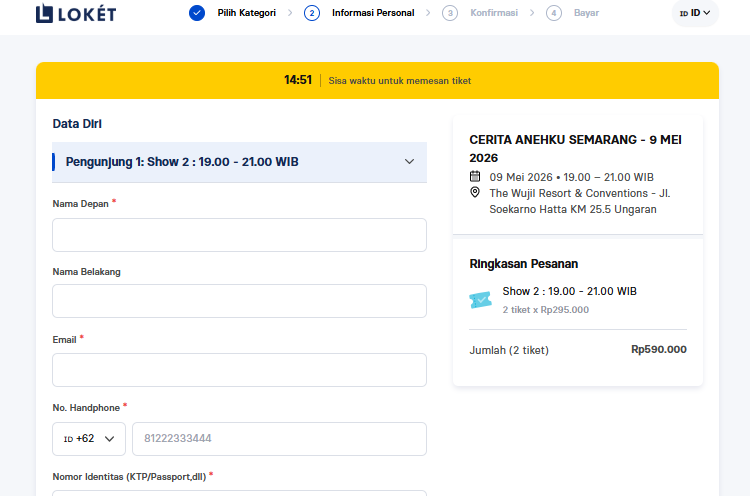Open the ID language dropdown
The image size is (750, 496).
click(695, 13)
